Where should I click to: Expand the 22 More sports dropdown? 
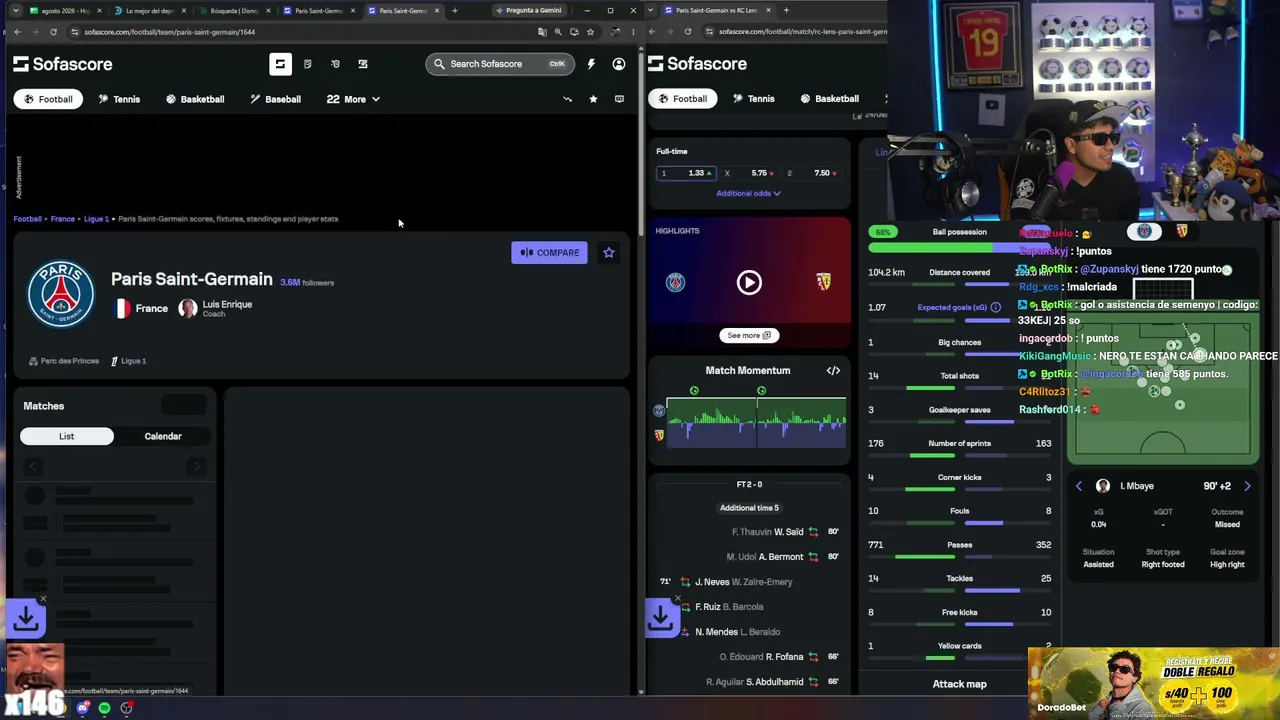[353, 99]
